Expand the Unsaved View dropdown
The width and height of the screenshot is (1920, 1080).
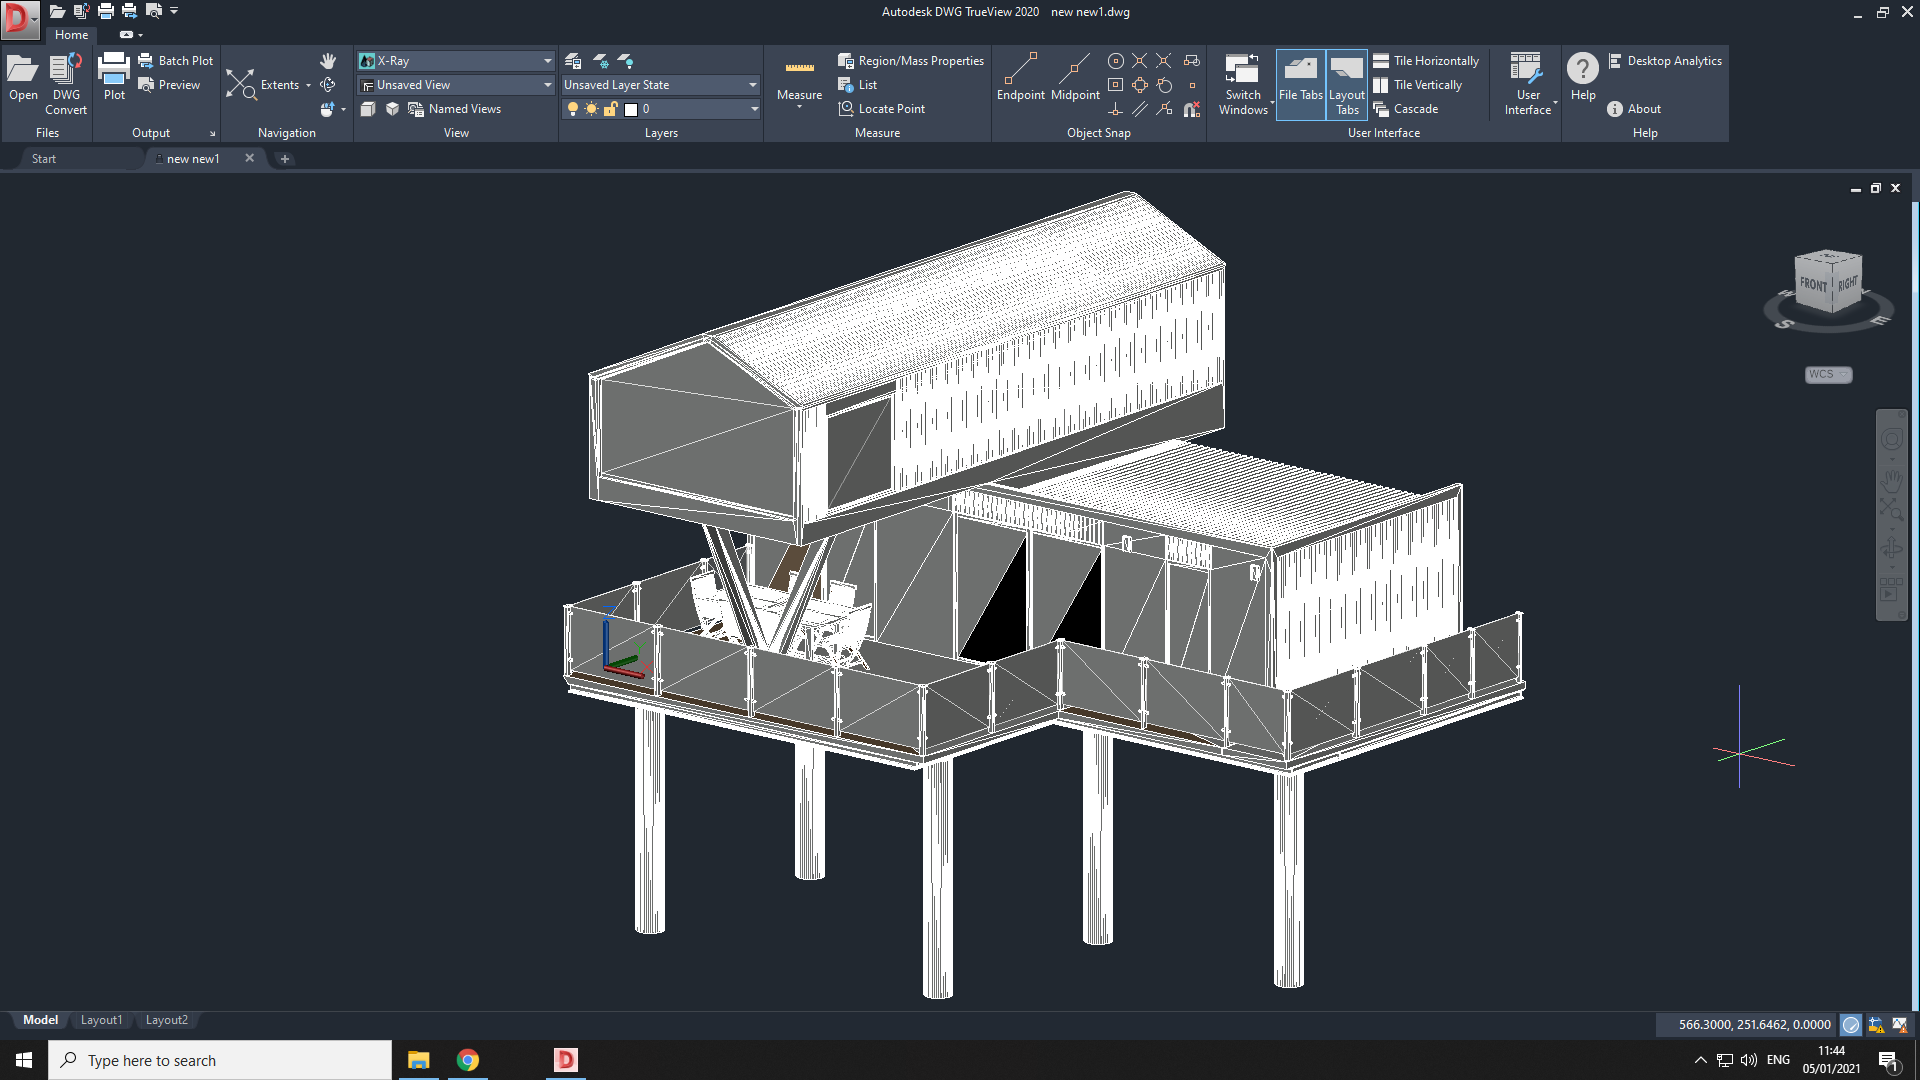pyautogui.click(x=547, y=85)
